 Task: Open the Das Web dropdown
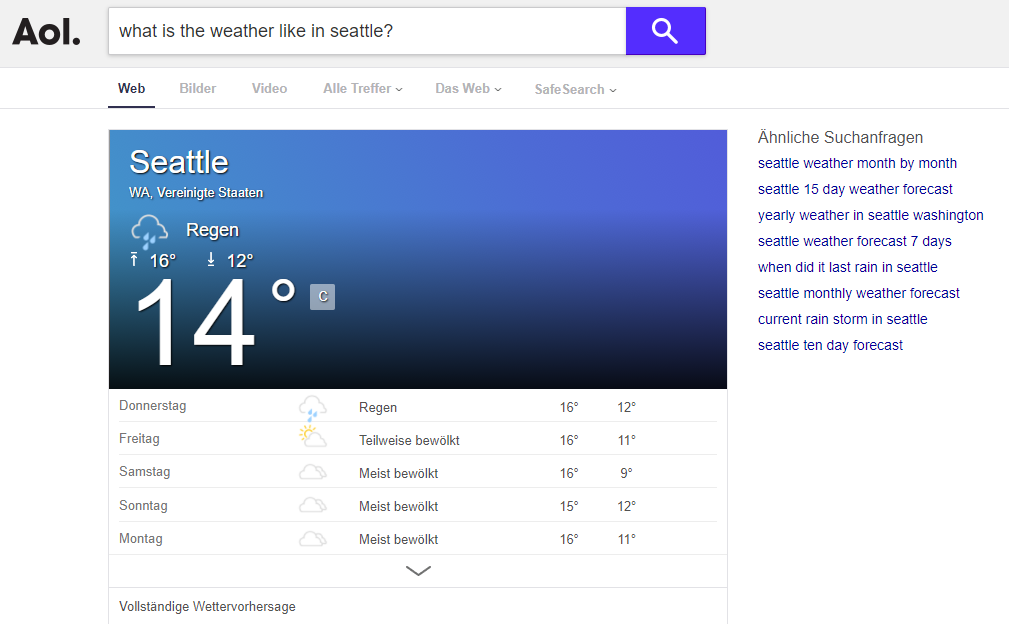(x=467, y=89)
